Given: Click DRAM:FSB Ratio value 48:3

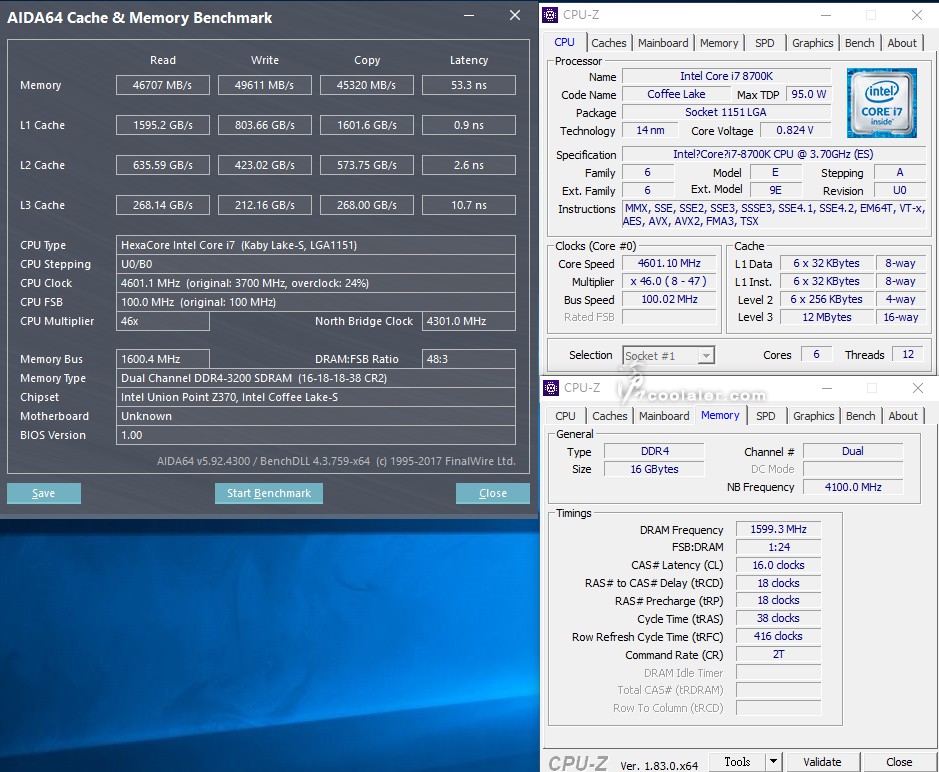Looking at the screenshot, I should click(469, 359).
